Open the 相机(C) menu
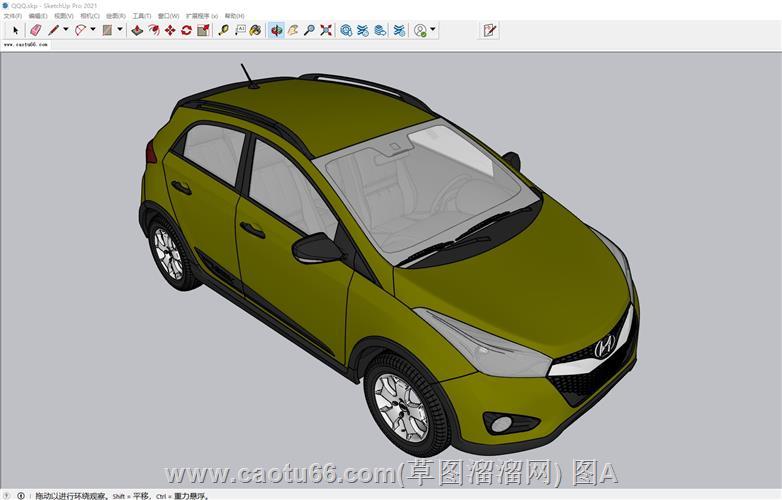This screenshot has width=782, height=500. 90,16
